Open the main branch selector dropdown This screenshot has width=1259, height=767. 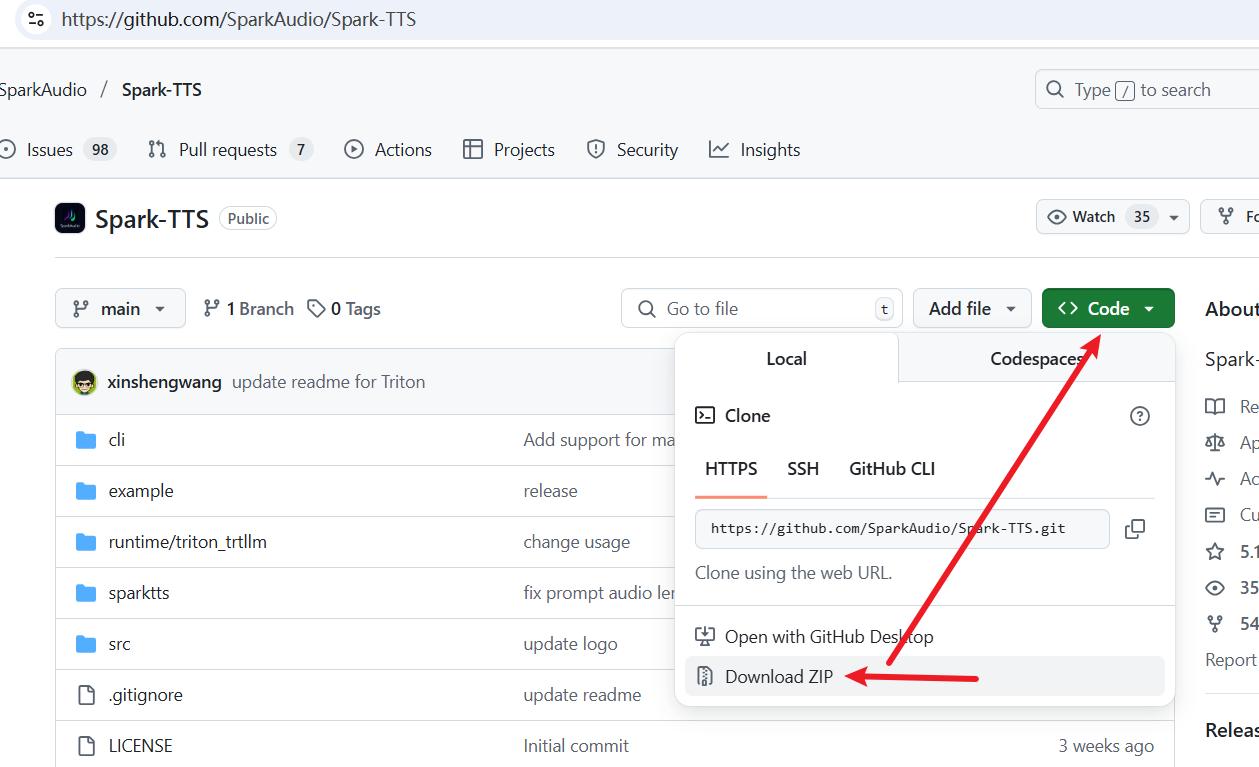point(120,308)
